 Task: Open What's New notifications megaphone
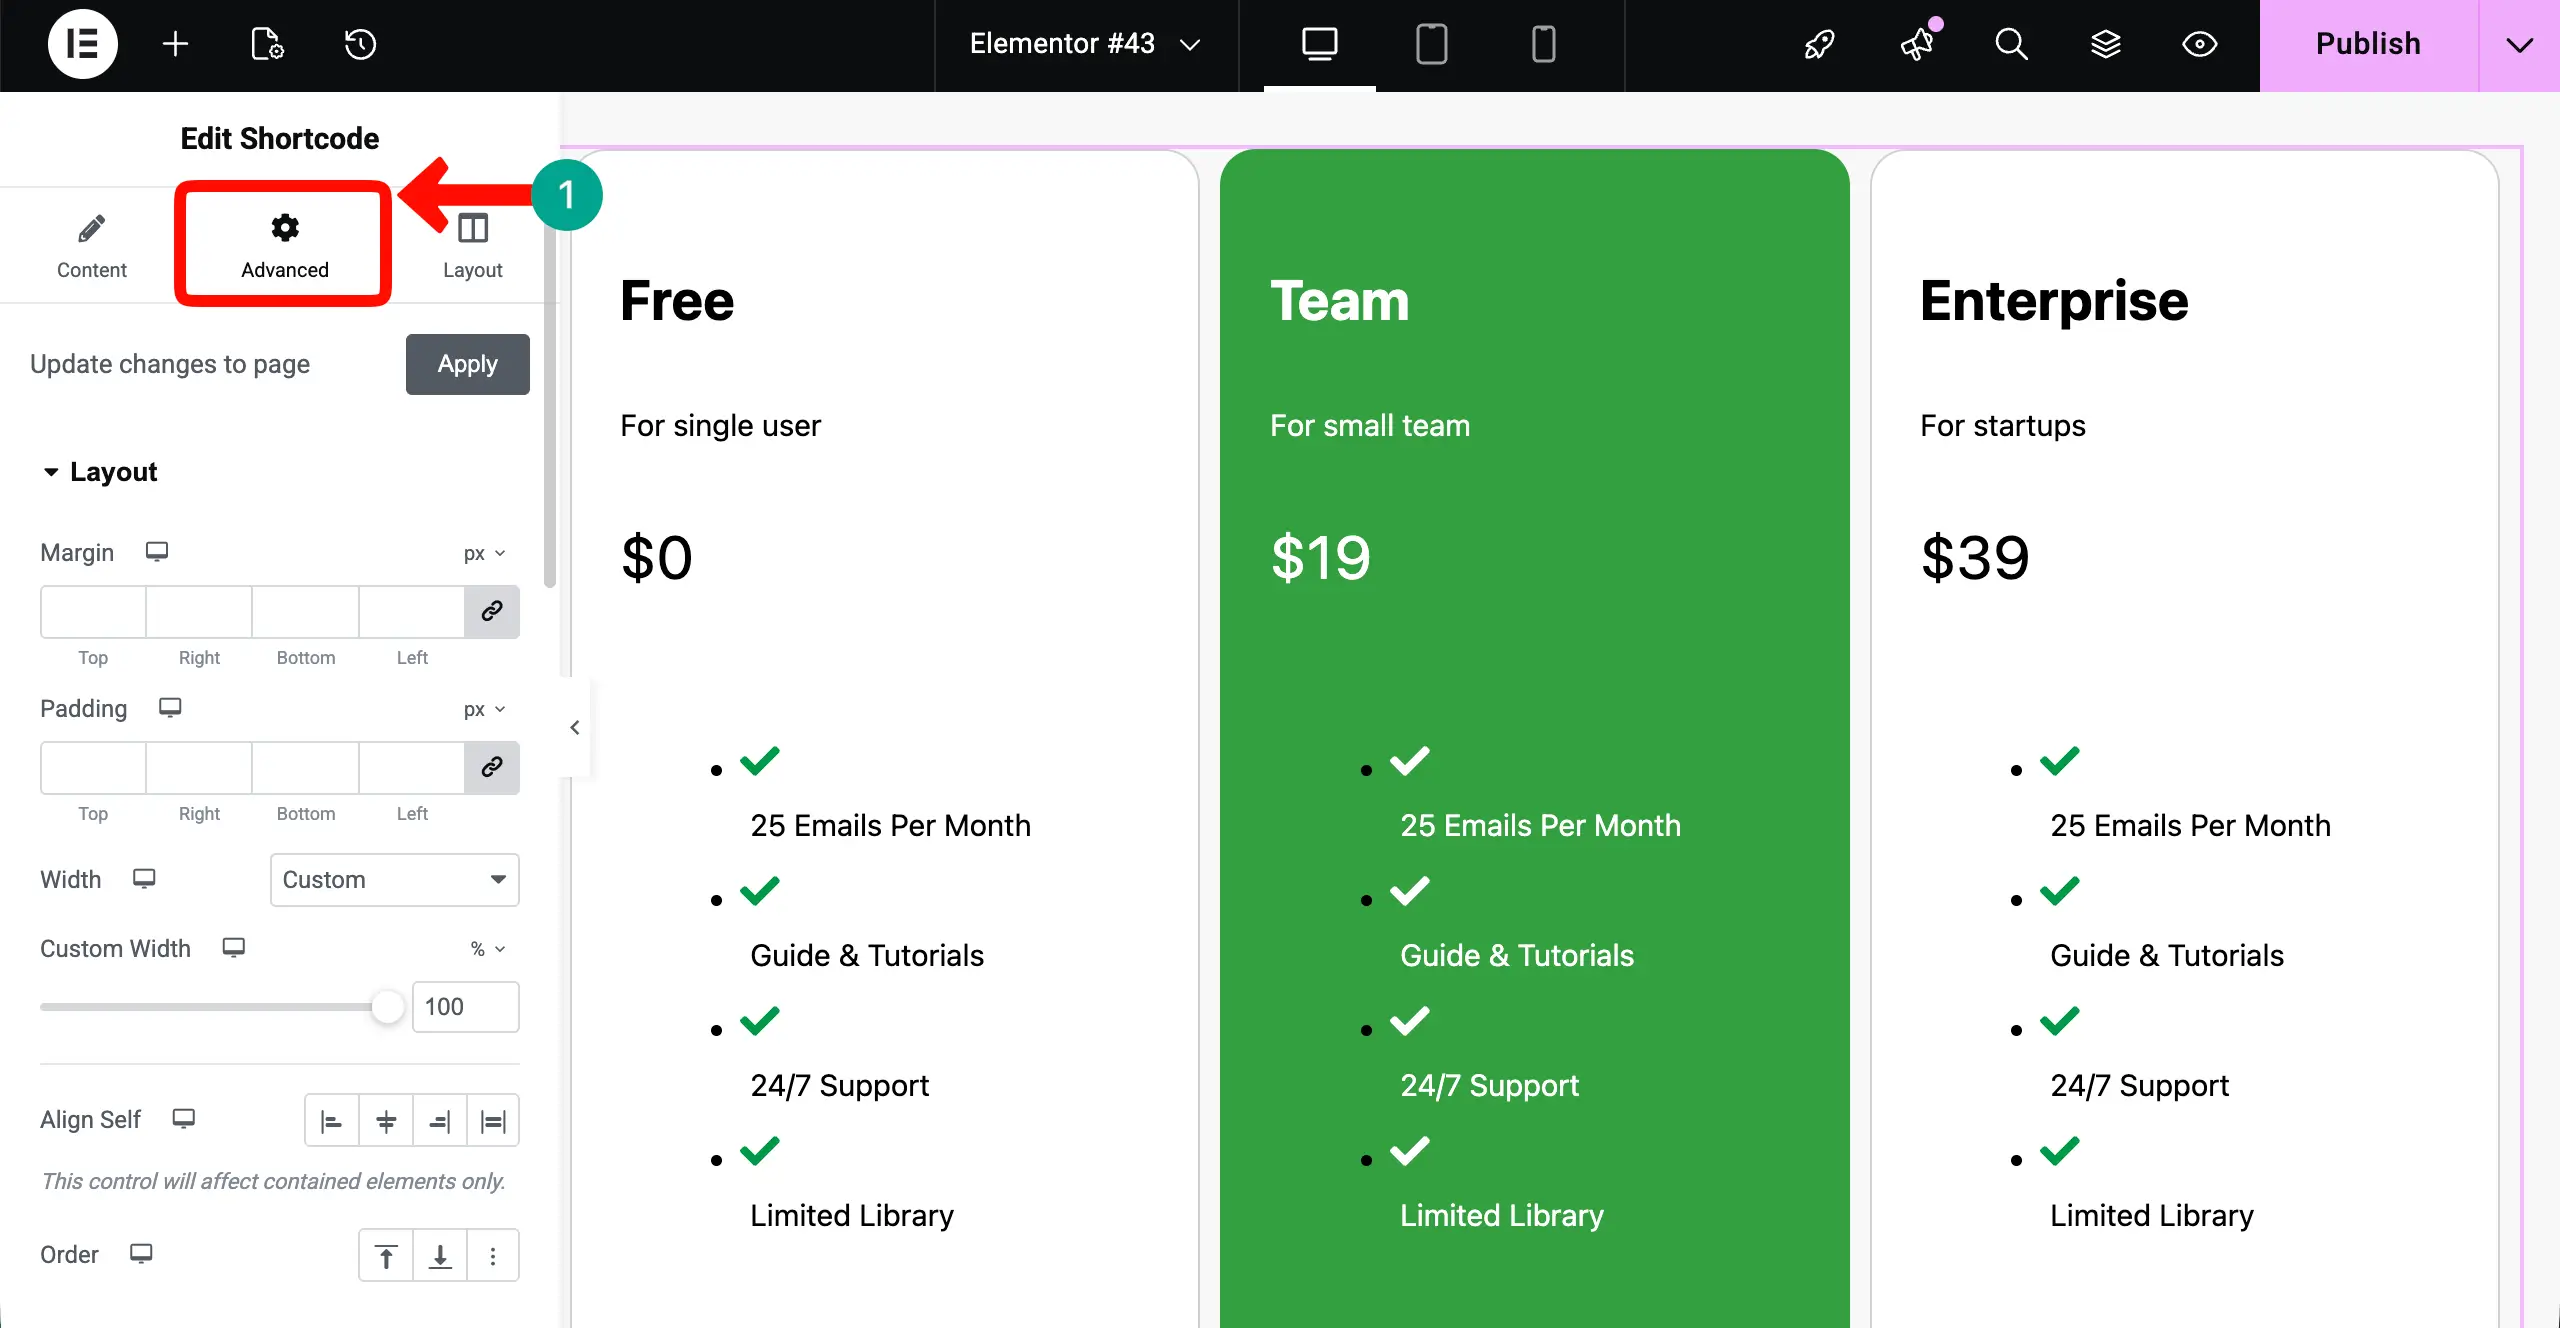pyautogui.click(x=1917, y=44)
